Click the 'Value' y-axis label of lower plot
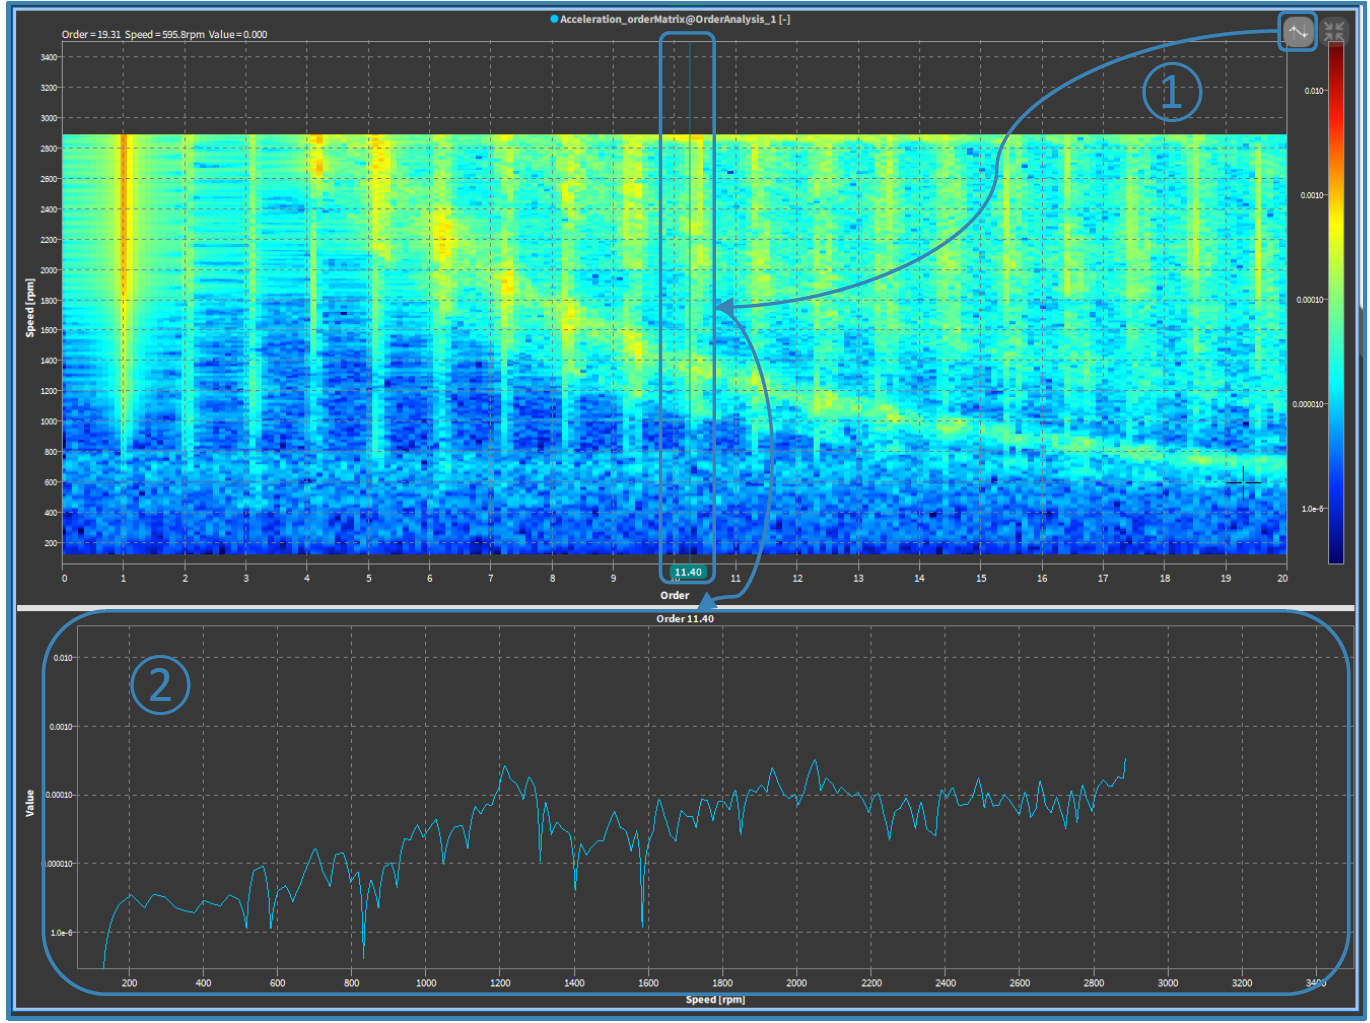 click(x=30, y=802)
